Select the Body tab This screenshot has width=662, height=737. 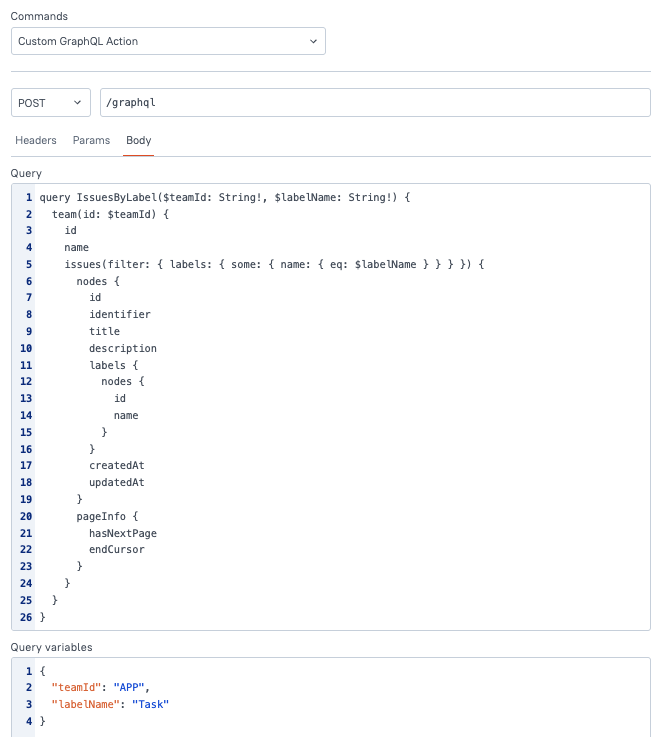point(139,140)
